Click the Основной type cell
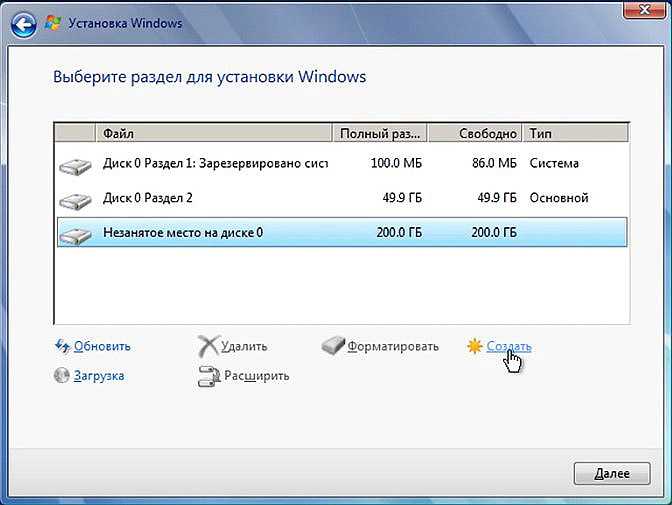This screenshot has width=672, height=505. [559, 198]
